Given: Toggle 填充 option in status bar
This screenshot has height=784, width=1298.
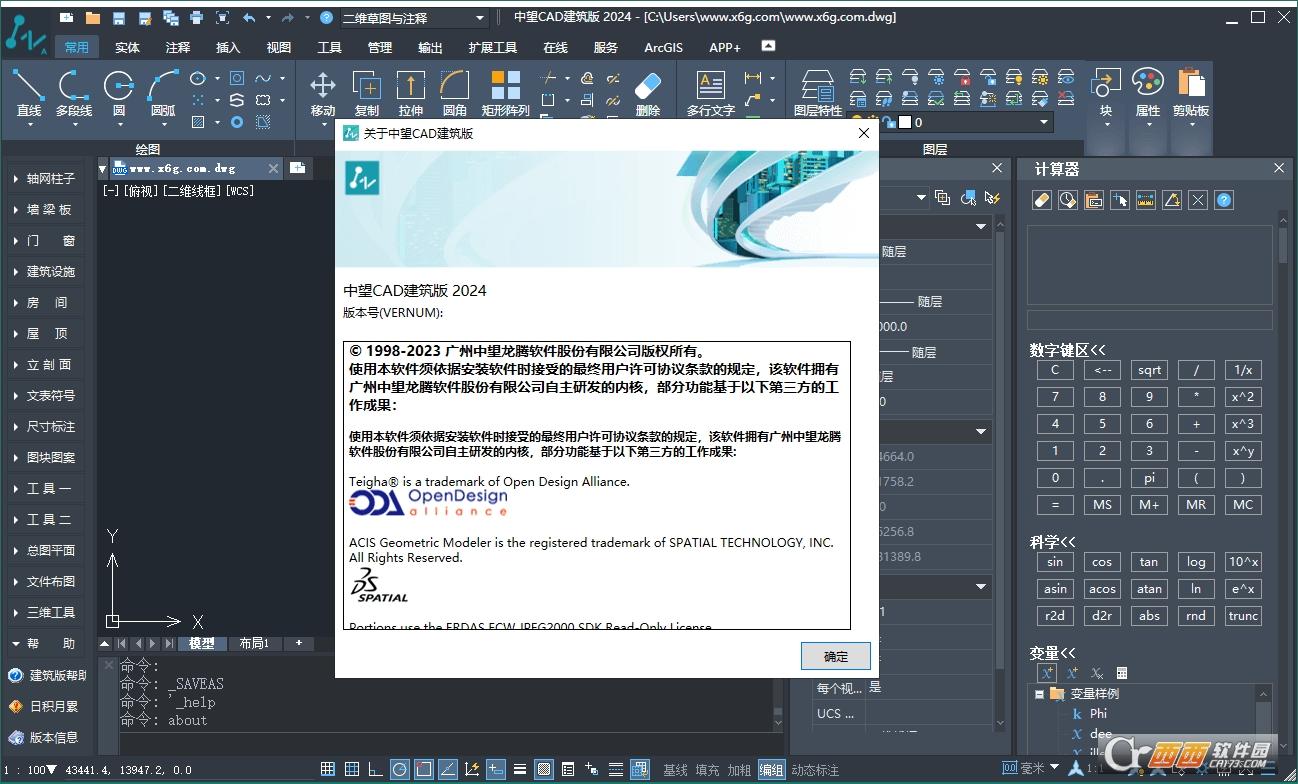Looking at the screenshot, I should pyautogui.click(x=708, y=769).
